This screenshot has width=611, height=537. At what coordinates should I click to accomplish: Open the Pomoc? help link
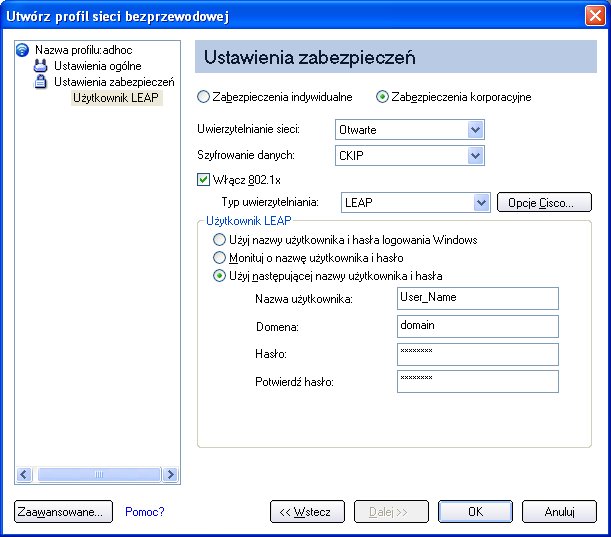click(x=145, y=512)
